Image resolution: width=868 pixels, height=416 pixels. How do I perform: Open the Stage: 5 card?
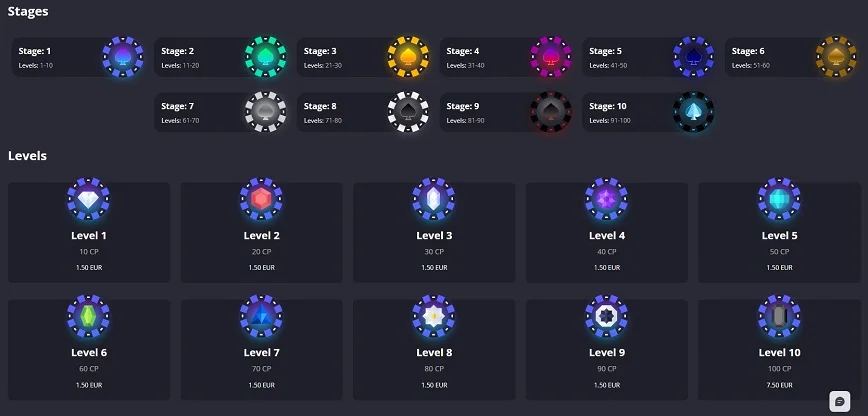pyautogui.click(x=648, y=57)
